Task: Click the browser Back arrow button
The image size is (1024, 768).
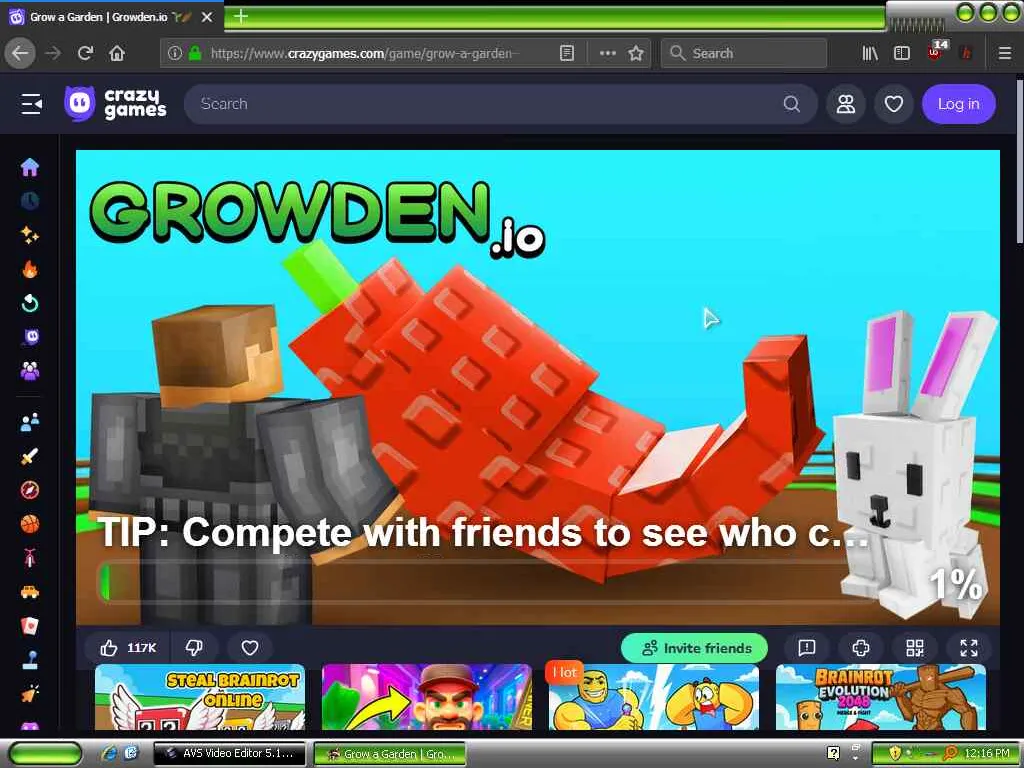Action: pos(20,53)
